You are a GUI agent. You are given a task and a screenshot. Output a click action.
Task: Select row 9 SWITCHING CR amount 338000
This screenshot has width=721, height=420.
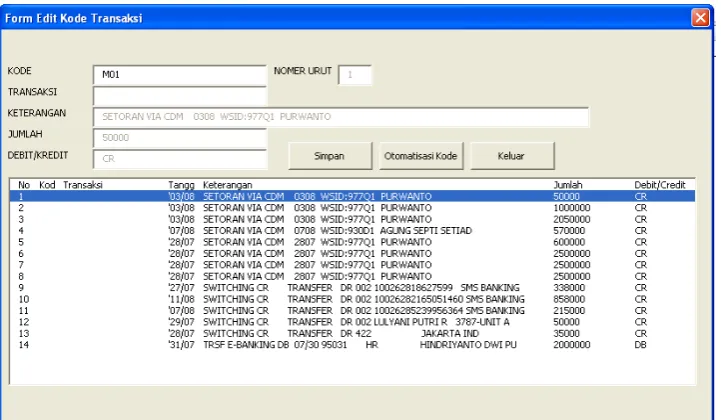click(352, 288)
